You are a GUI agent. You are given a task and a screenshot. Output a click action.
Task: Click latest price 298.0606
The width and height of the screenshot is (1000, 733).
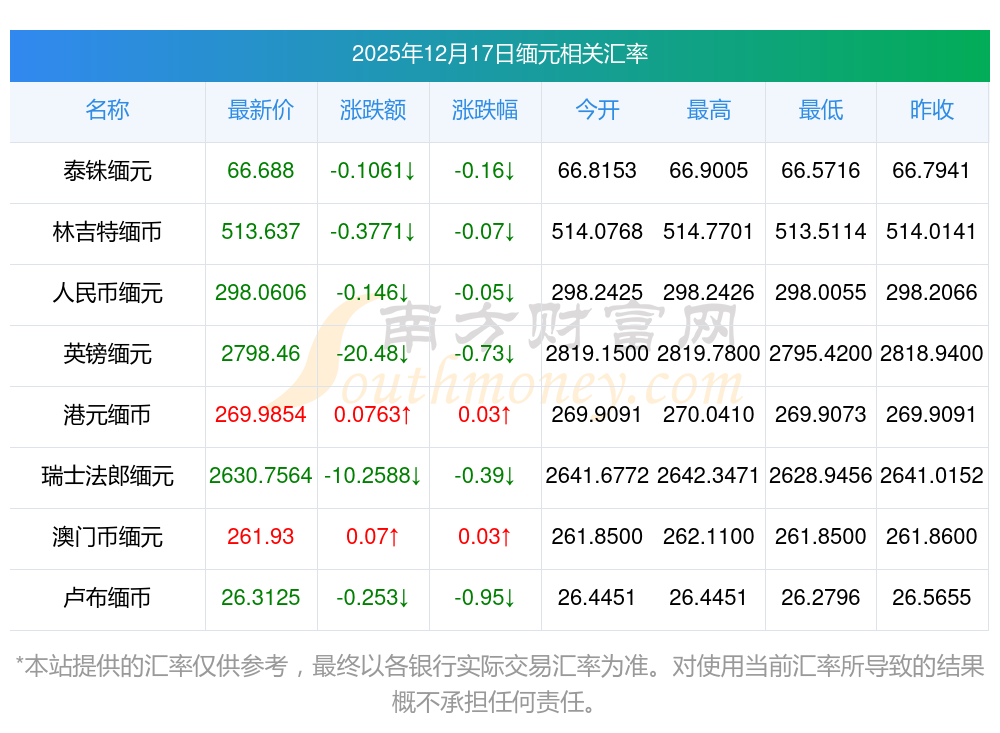(260, 292)
